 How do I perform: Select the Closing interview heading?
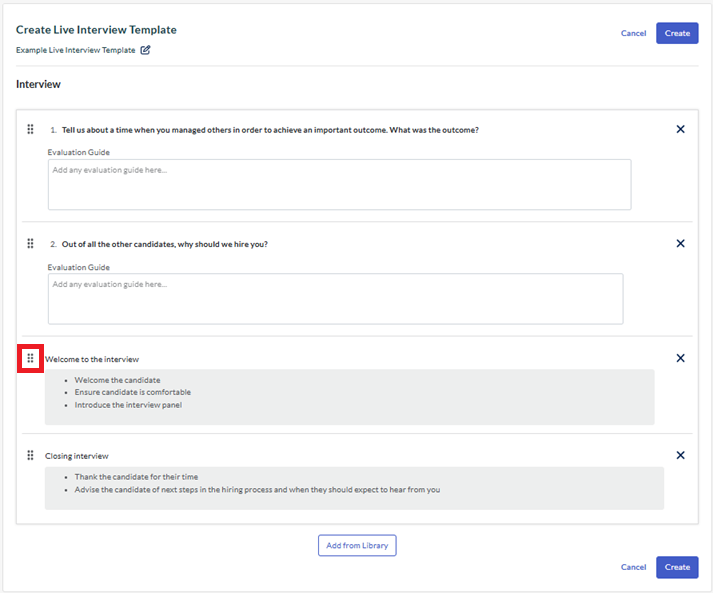pyautogui.click(x=77, y=456)
